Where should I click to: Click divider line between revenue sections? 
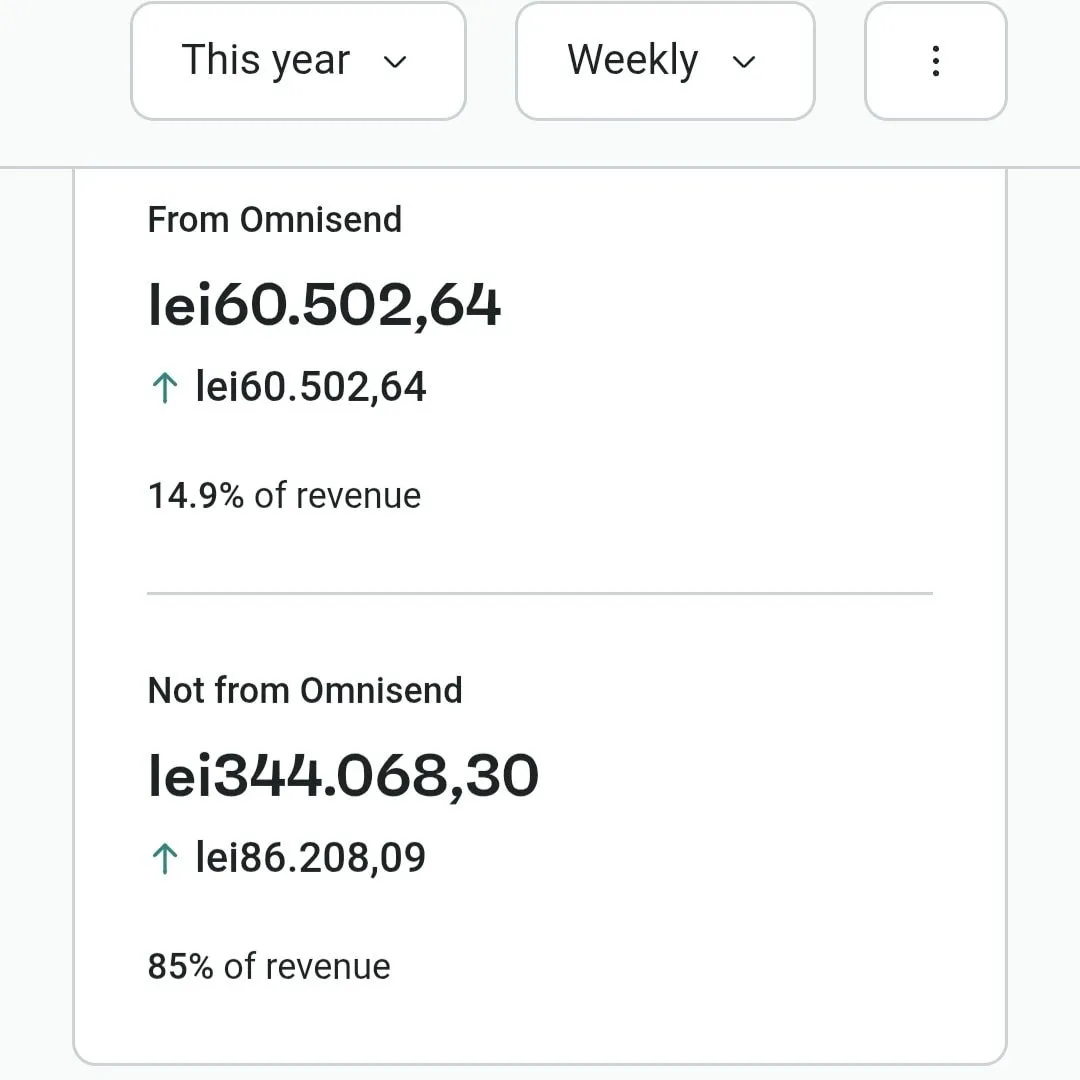point(540,593)
